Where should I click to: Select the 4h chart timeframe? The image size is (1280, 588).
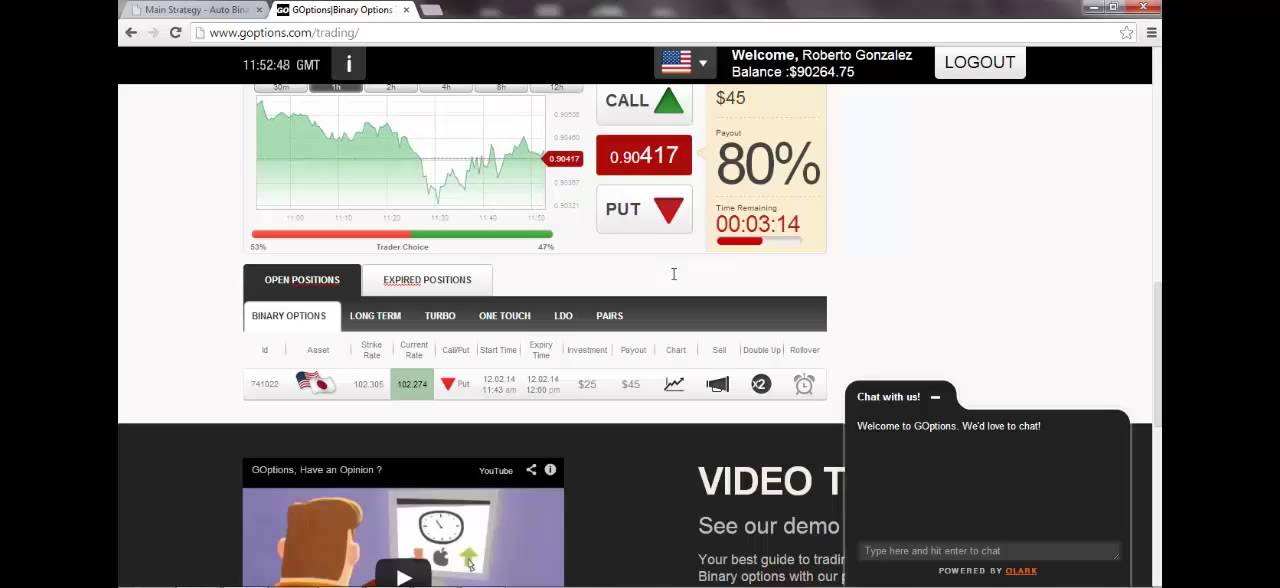click(x=446, y=88)
